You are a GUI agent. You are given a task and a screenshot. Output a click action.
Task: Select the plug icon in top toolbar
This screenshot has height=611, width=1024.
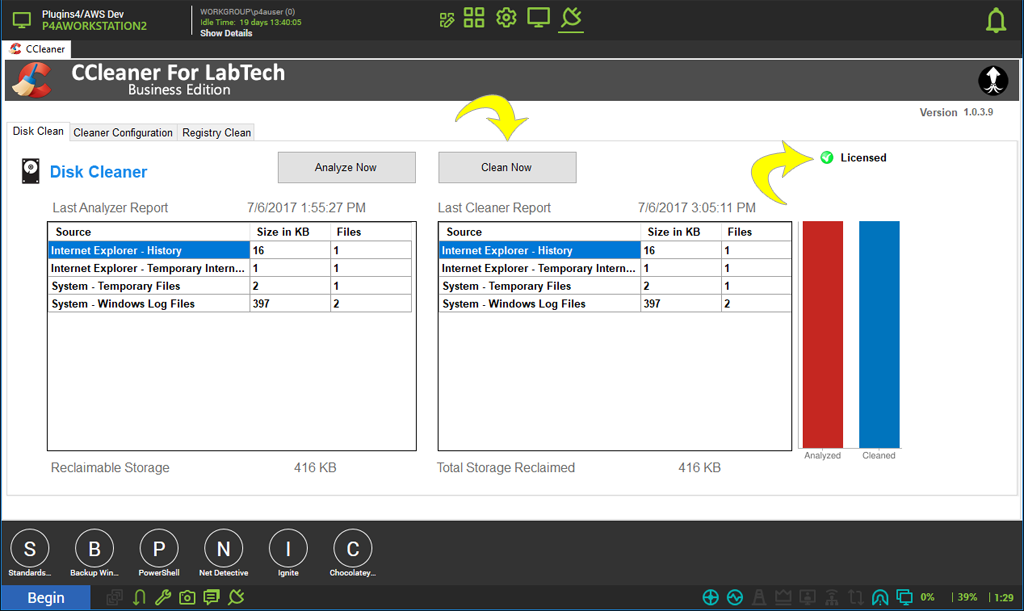[x=571, y=18]
